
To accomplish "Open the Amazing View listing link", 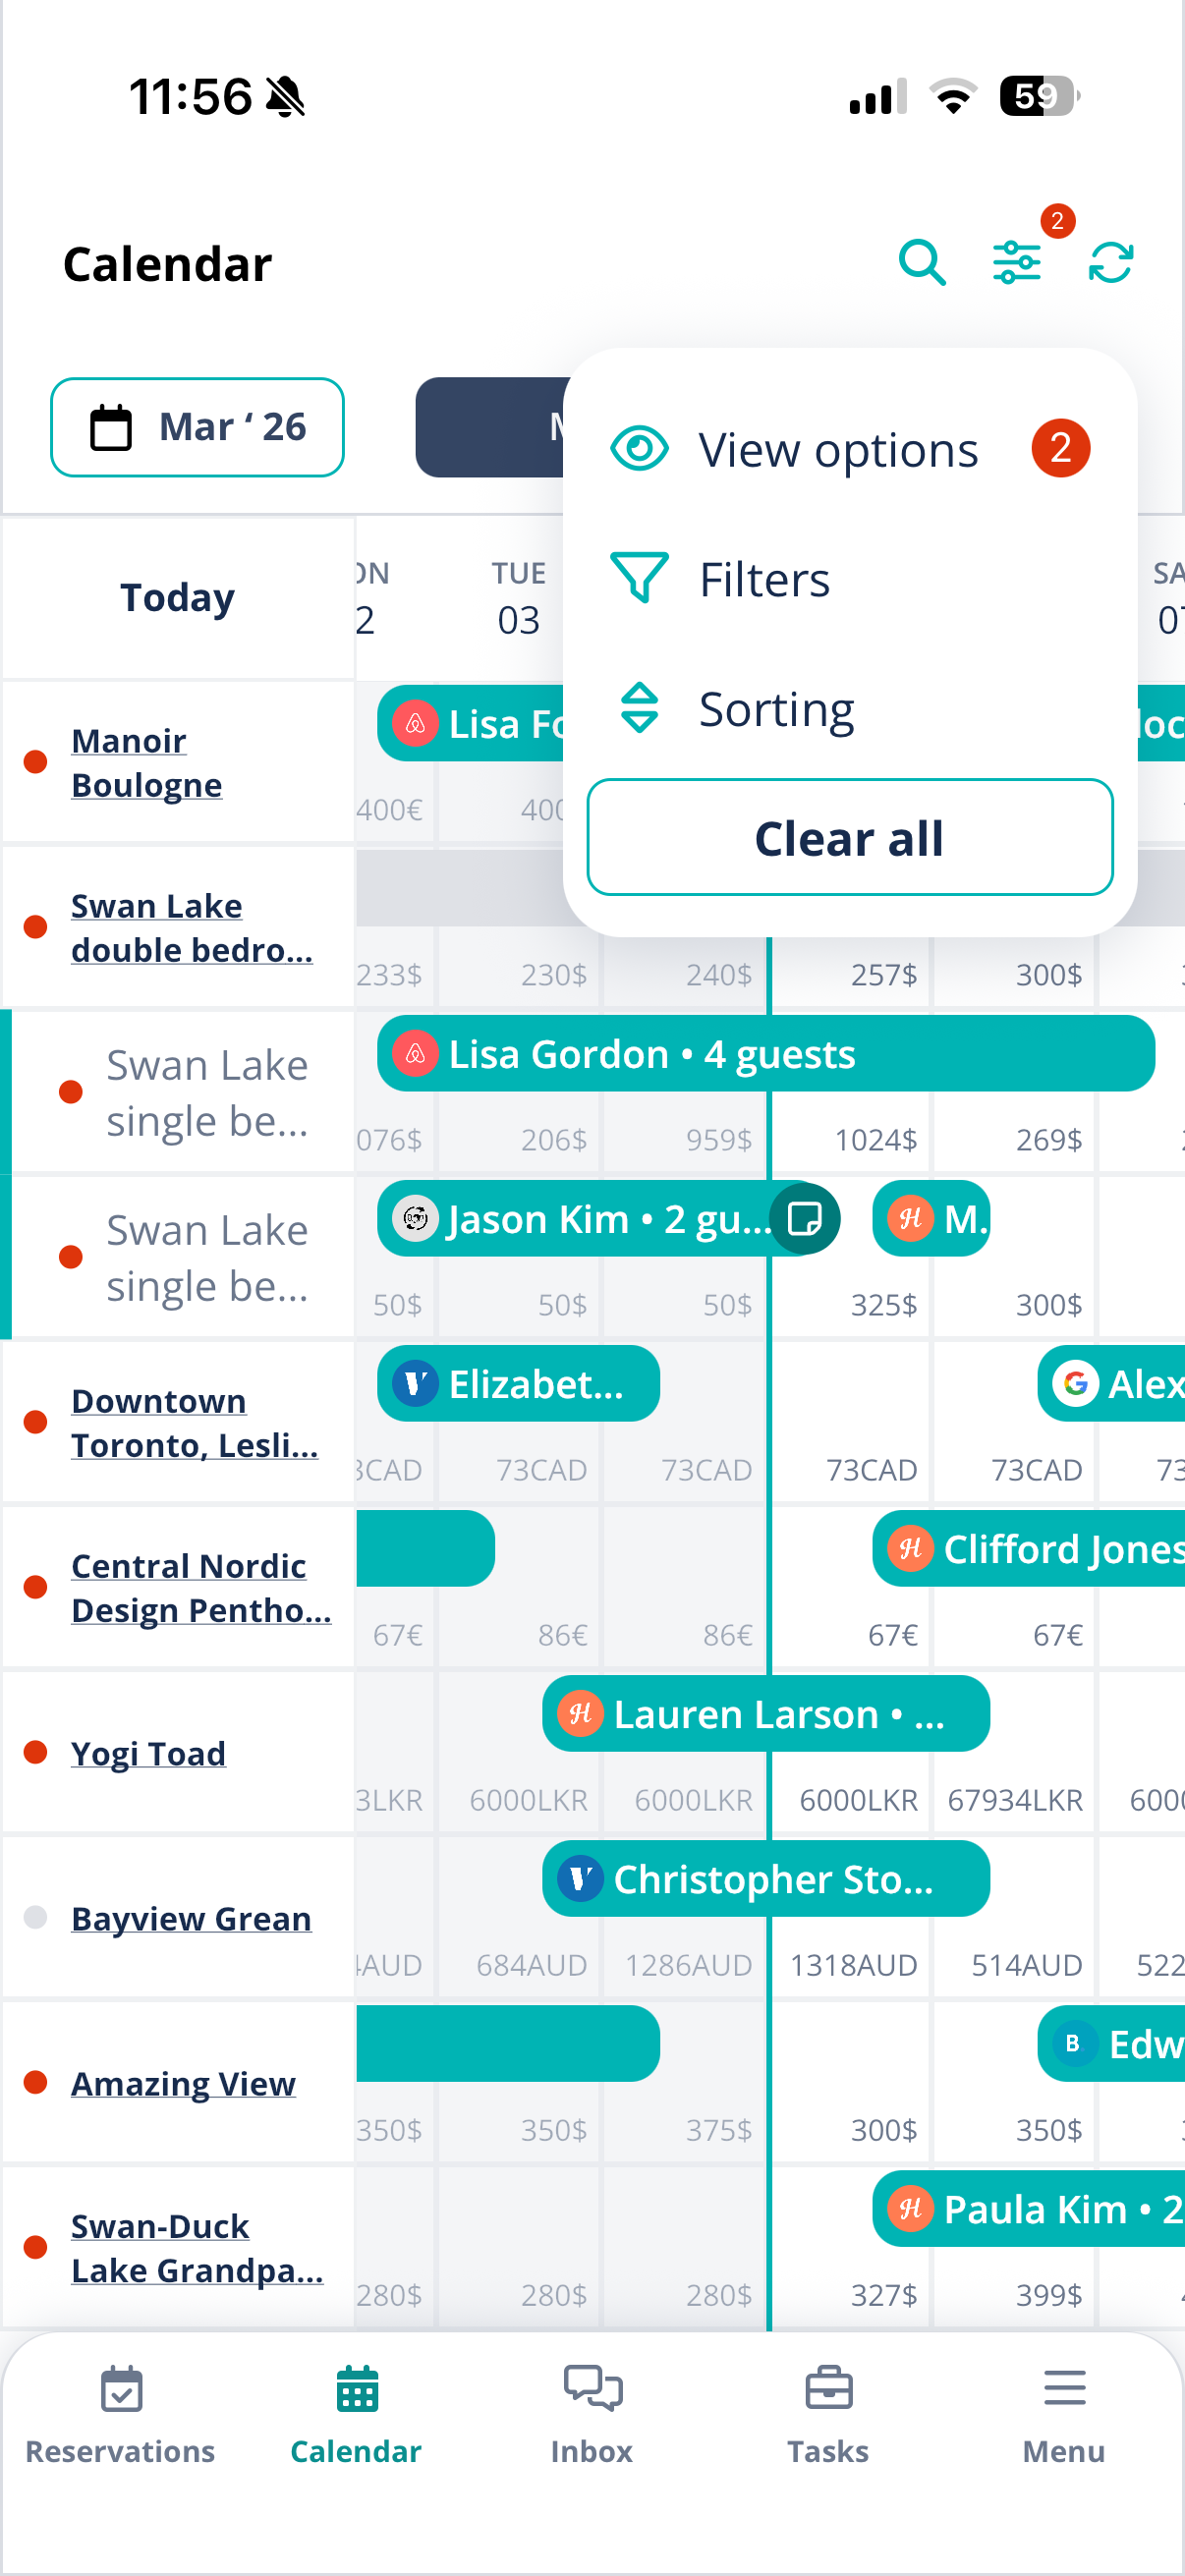I will (x=183, y=2082).
